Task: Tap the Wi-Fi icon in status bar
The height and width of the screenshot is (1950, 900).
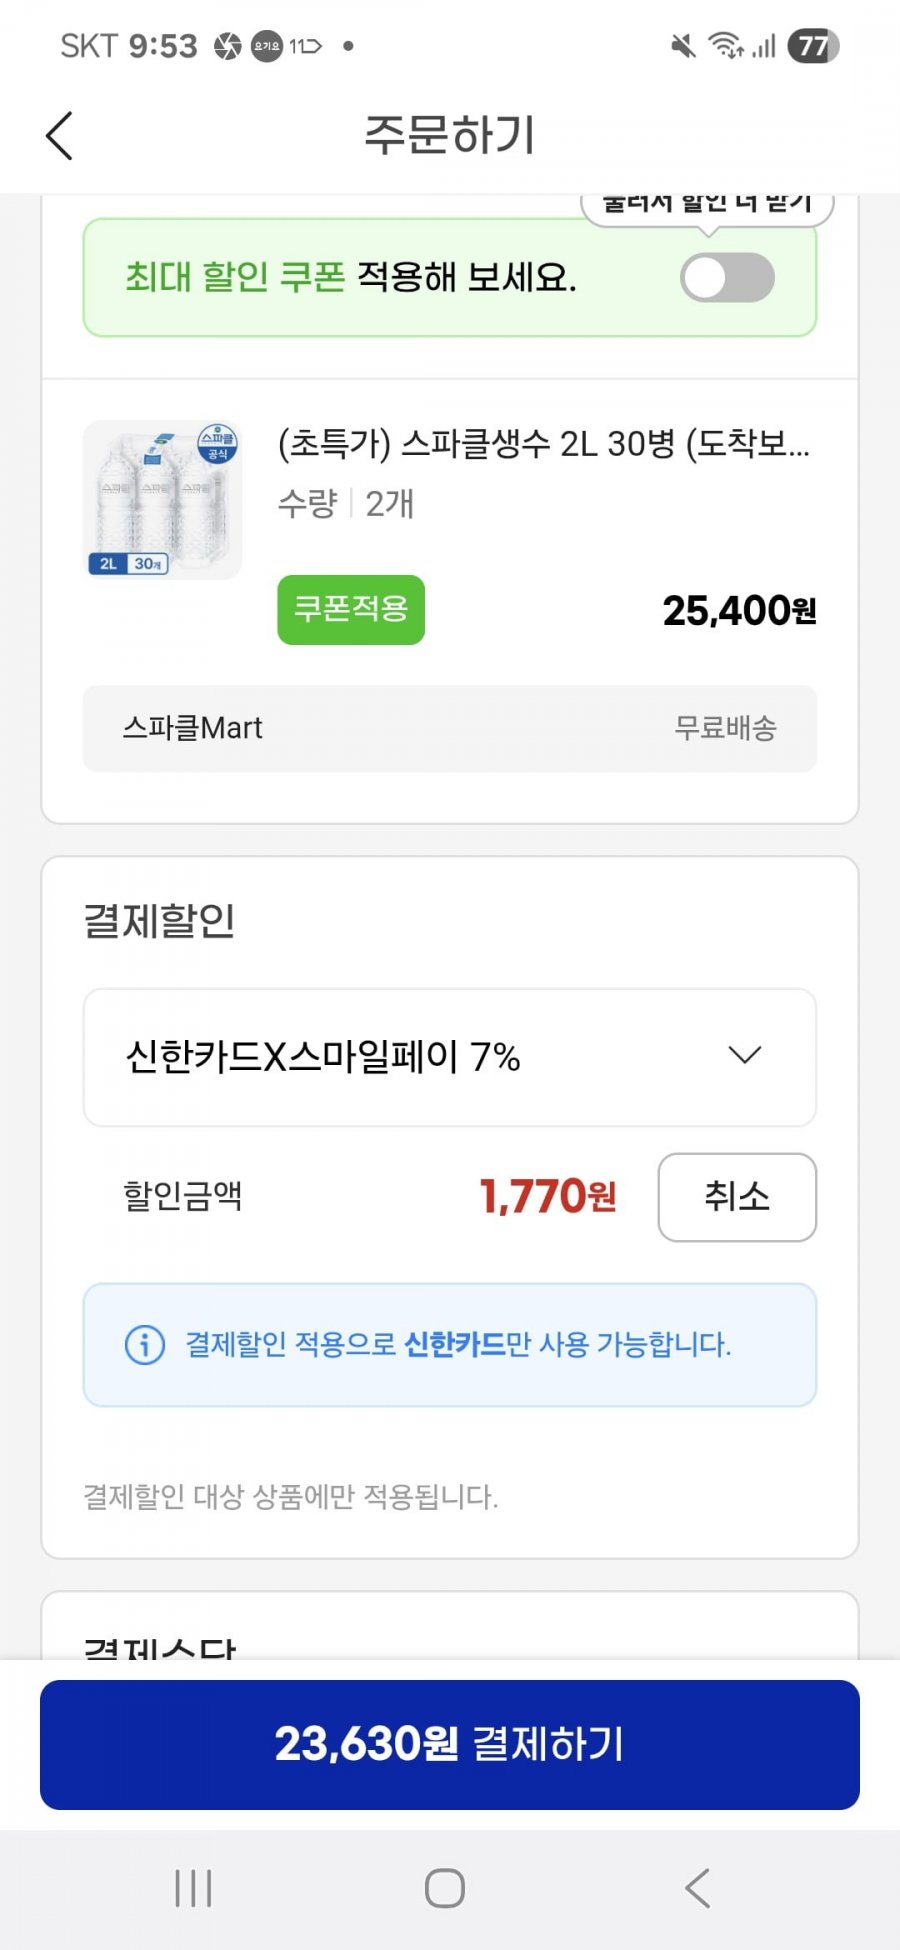Action: 726,46
